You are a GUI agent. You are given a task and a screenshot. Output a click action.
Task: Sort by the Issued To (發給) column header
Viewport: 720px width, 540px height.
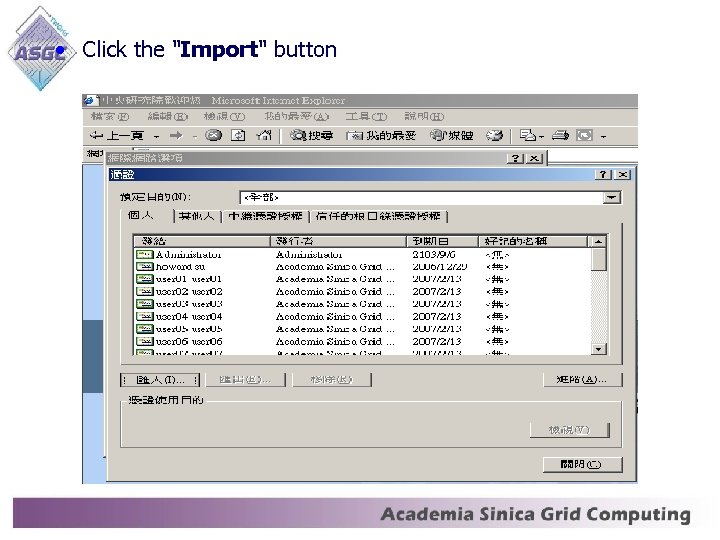point(202,241)
